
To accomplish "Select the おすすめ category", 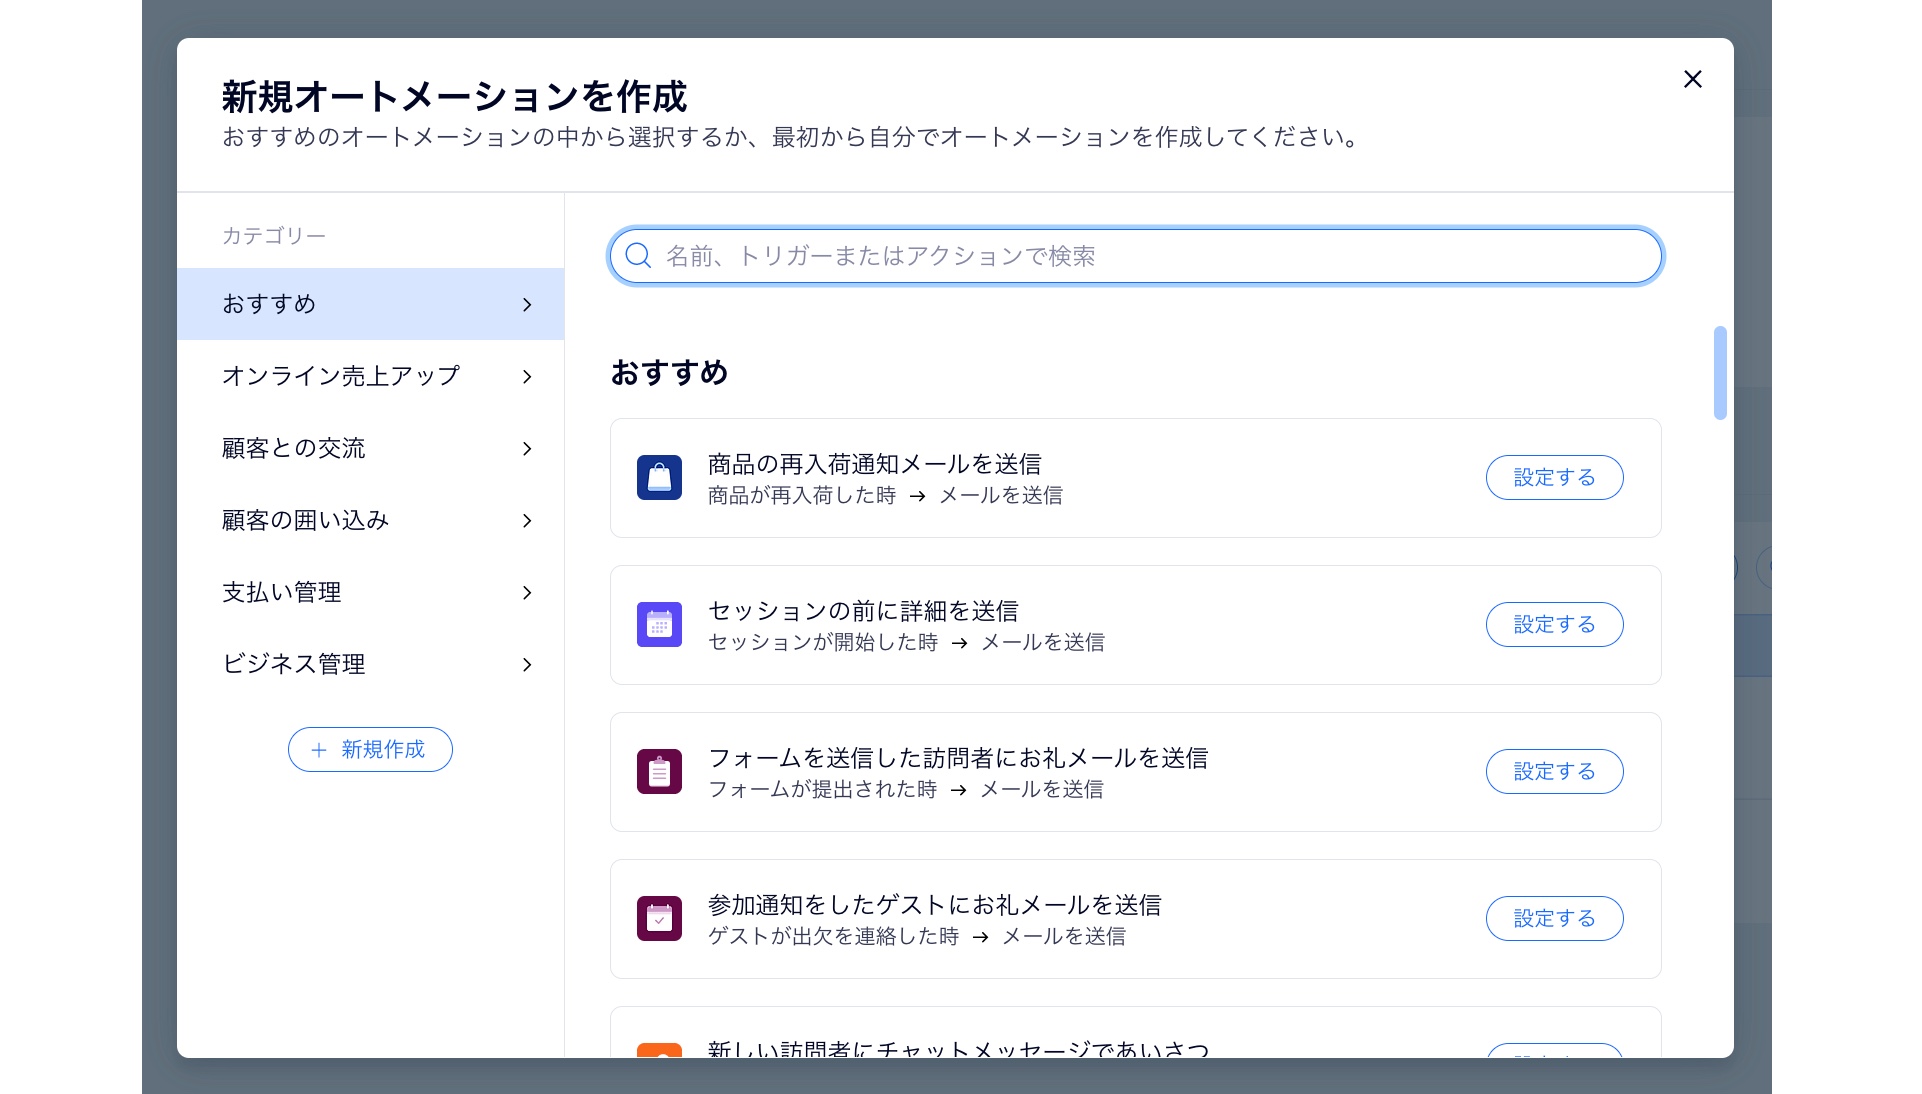I will pyautogui.click(x=370, y=304).
